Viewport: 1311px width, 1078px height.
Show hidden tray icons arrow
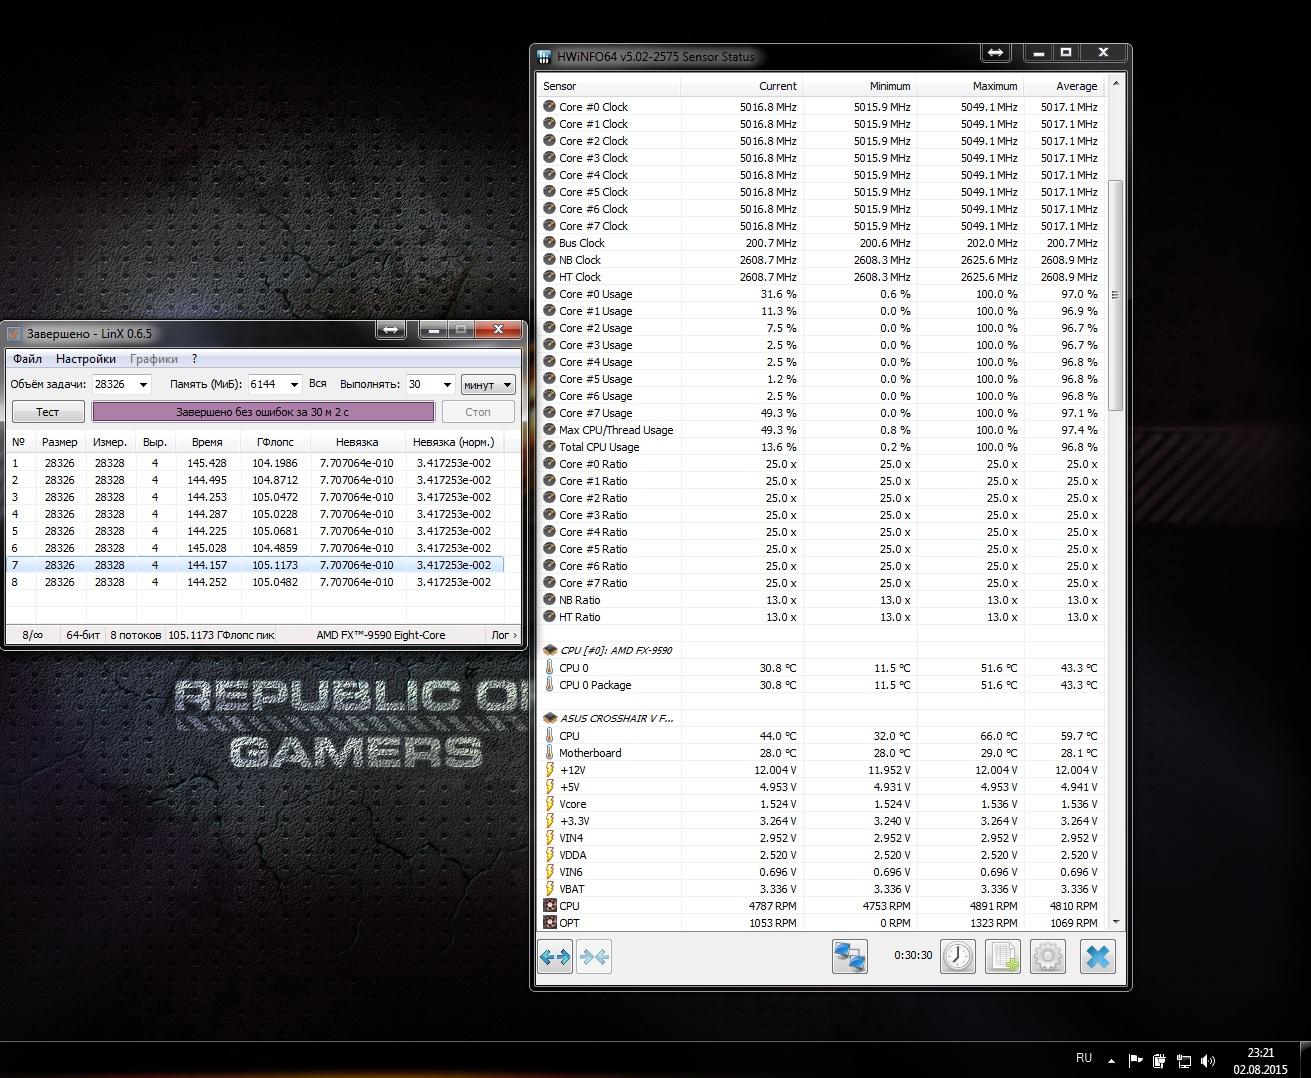[1110, 1059]
